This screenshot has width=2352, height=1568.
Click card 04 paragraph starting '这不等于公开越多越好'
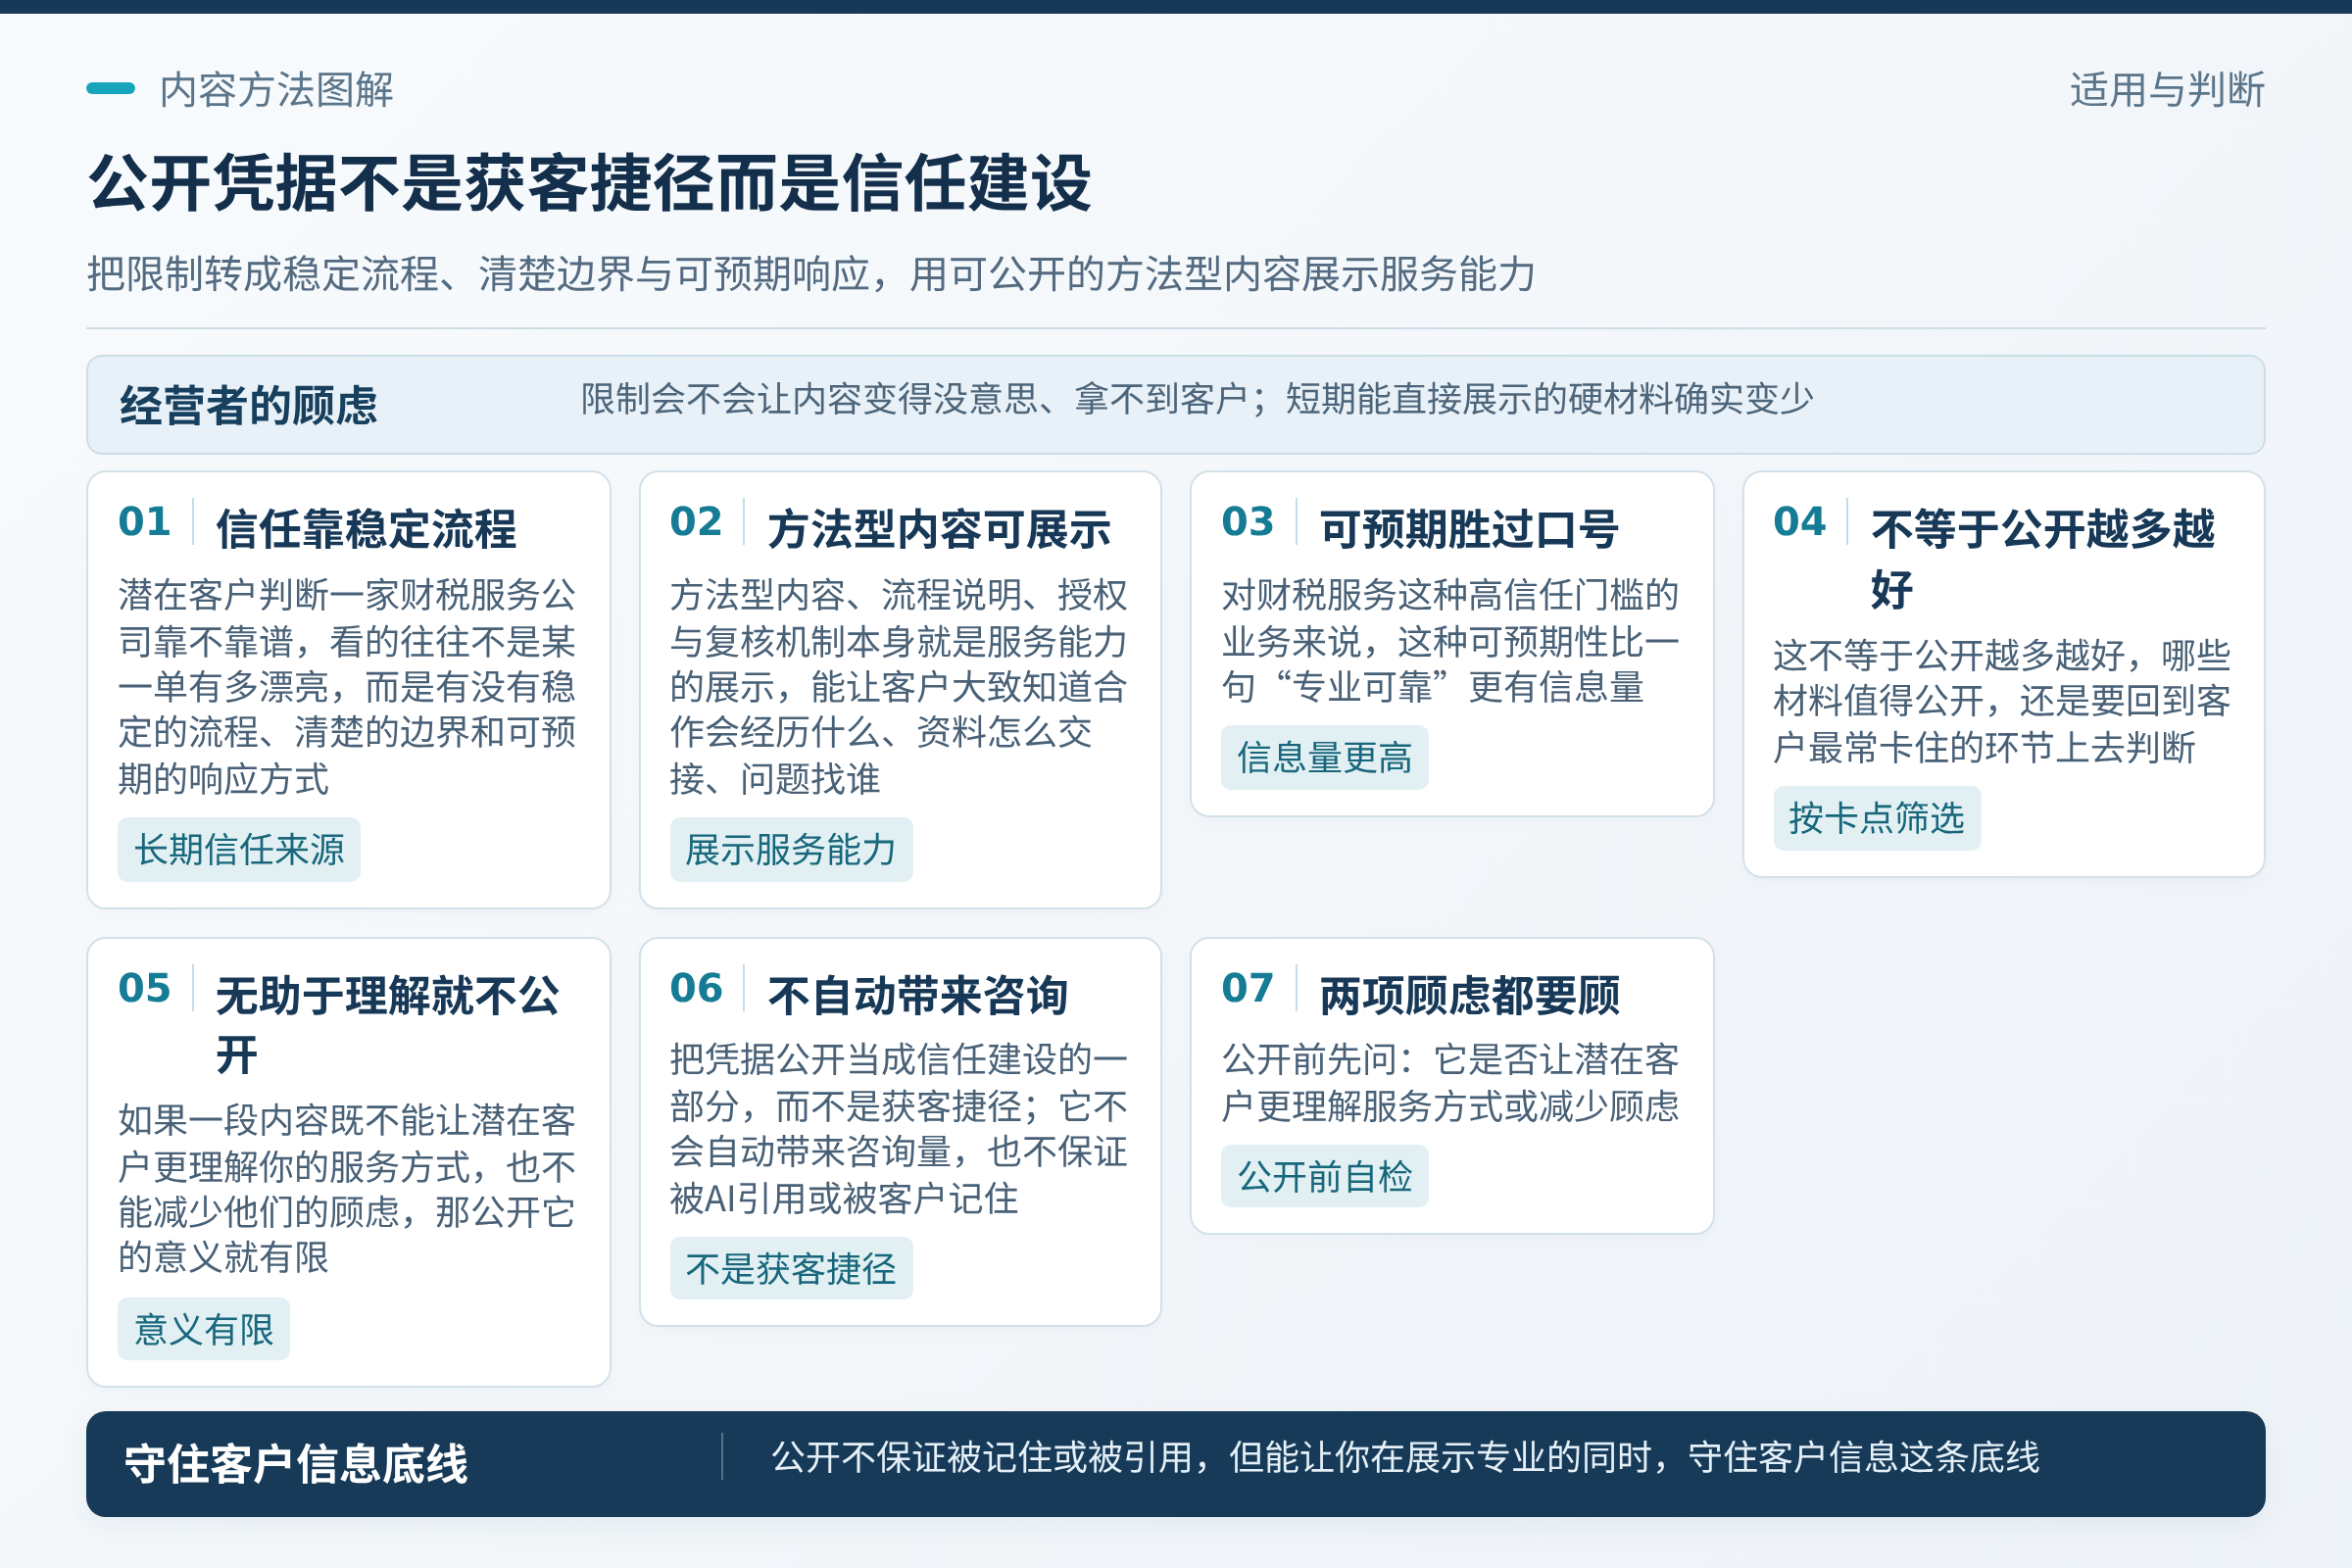point(2002,701)
